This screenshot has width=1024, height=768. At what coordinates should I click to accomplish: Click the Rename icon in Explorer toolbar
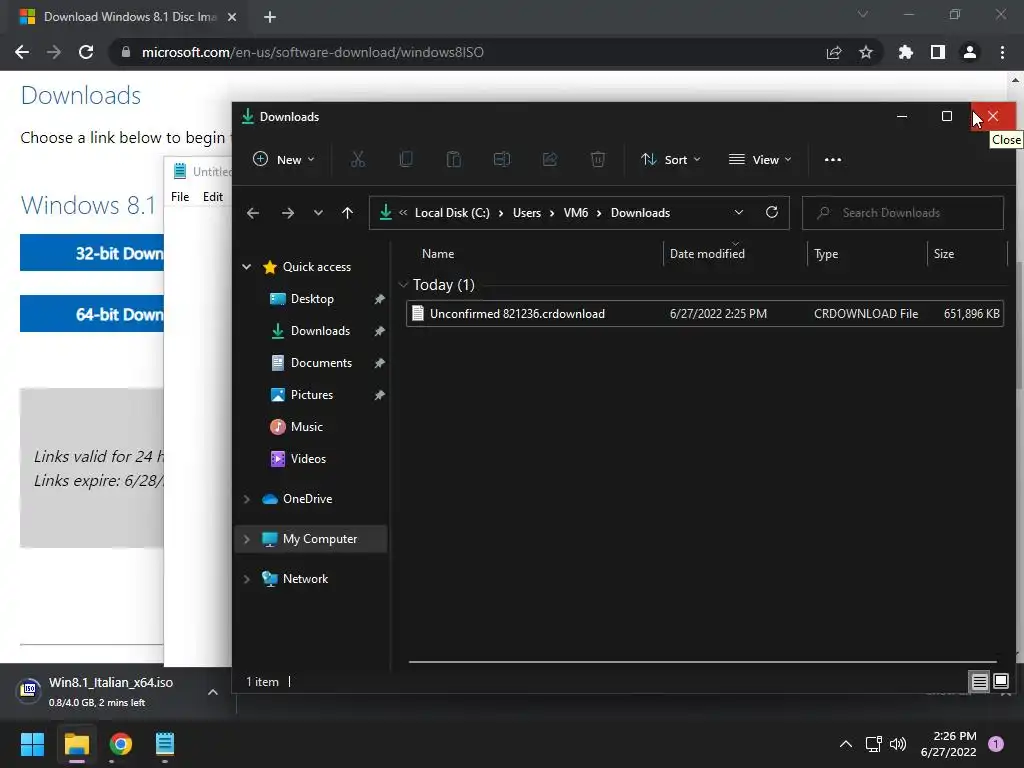502,159
